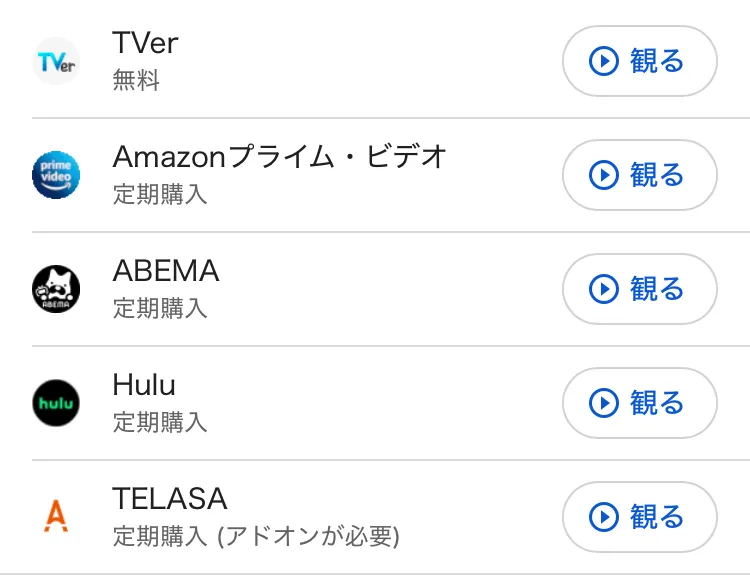This screenshot has width=750, height=582.
Task: Click the 無料 label under TVer
Action: coord(136,81)
